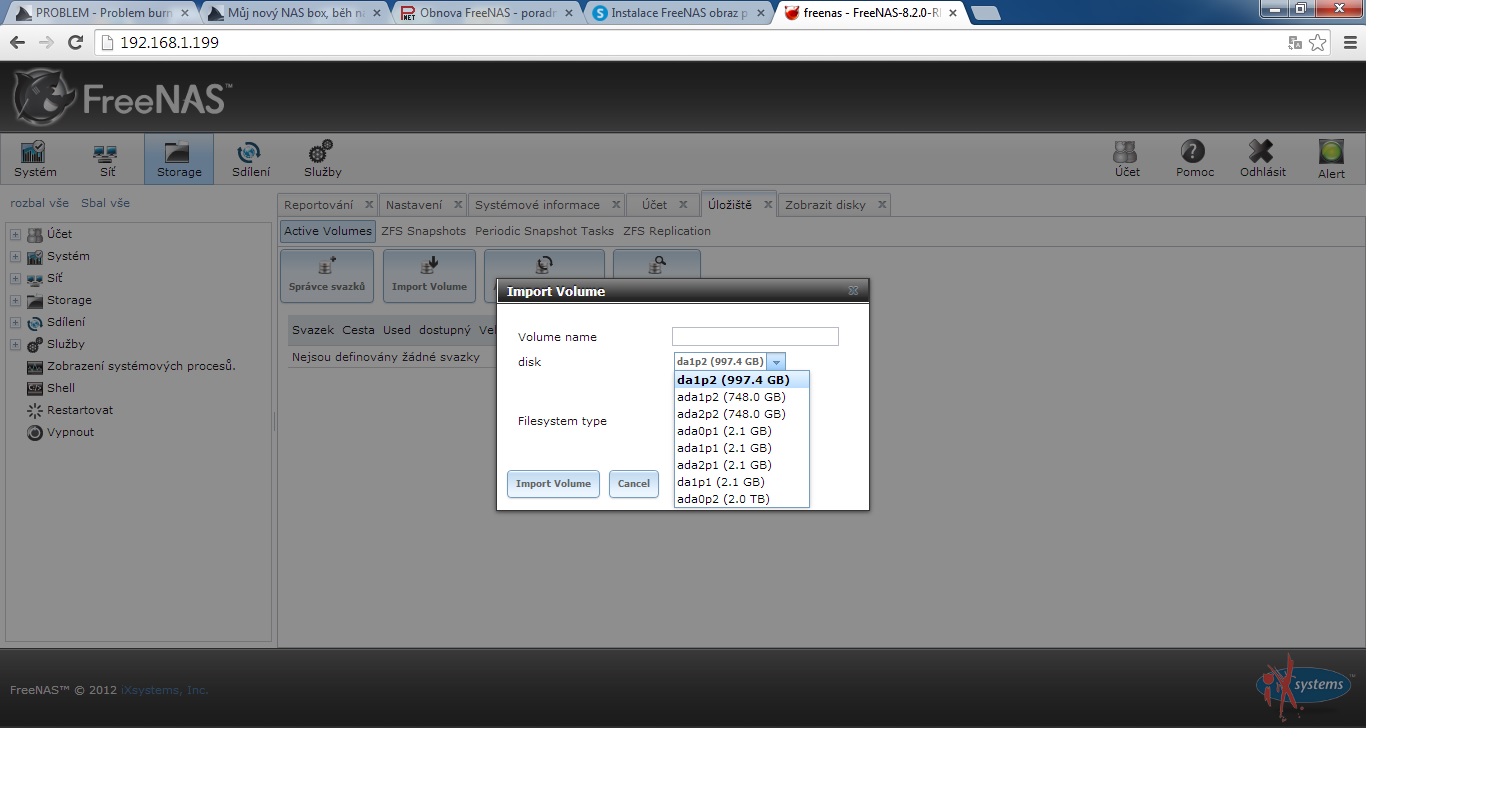
Task: Select the Vypnout tree item
Action: (61, 432)
